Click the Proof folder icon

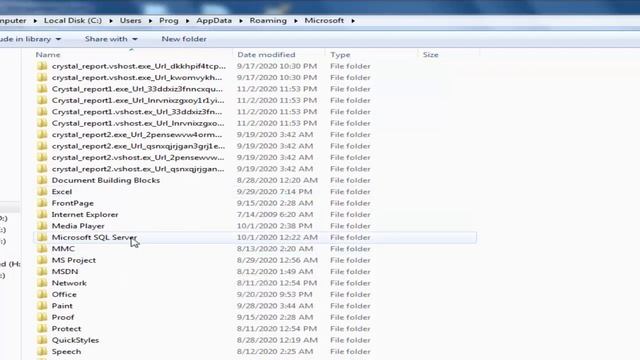coord(42,317)
